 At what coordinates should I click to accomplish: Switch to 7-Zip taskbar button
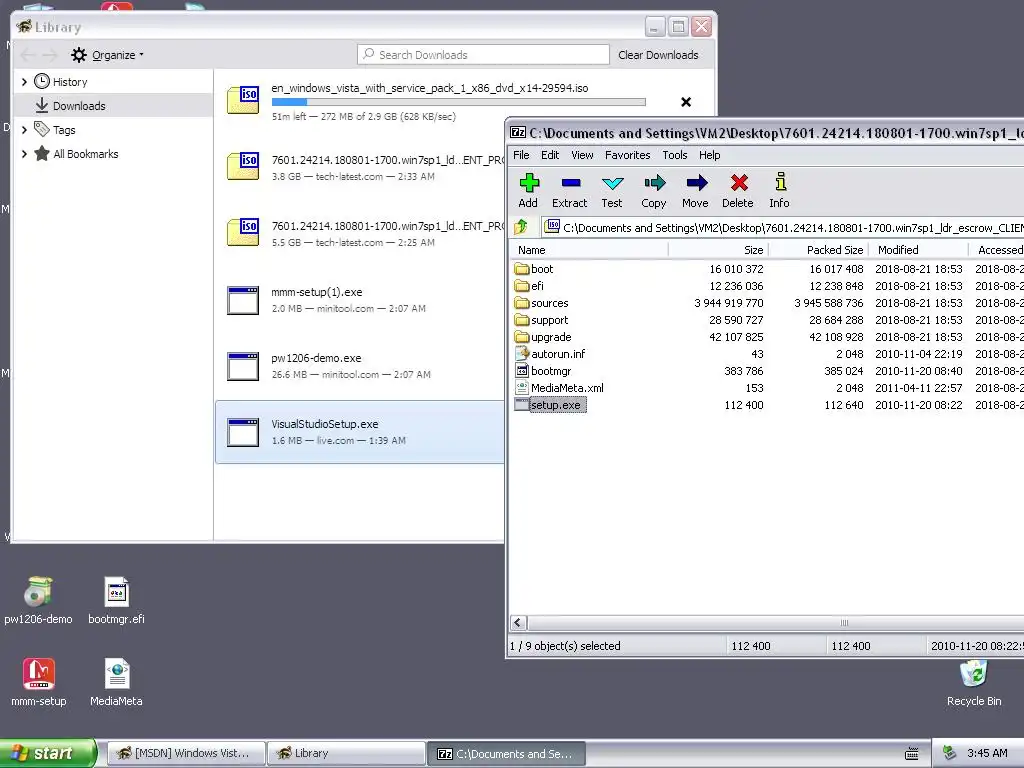(x=506, y=753)
